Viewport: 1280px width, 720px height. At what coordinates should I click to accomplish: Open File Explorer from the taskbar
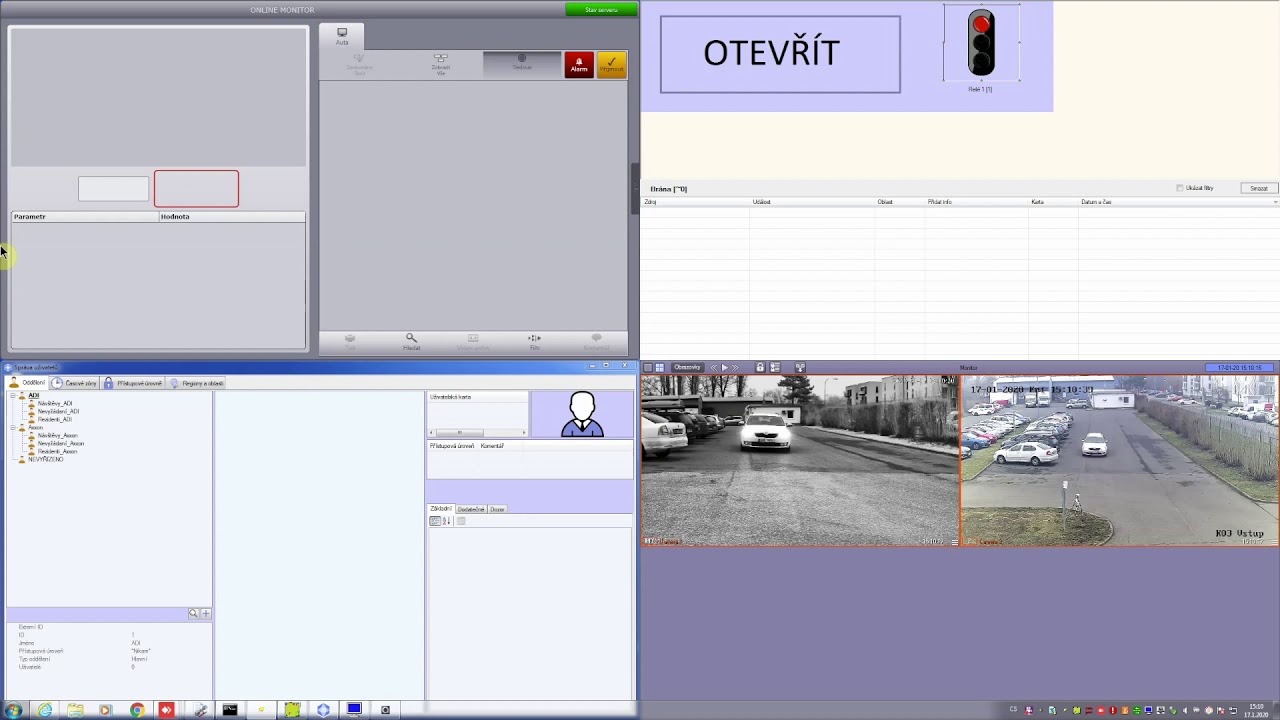(75, 710)
